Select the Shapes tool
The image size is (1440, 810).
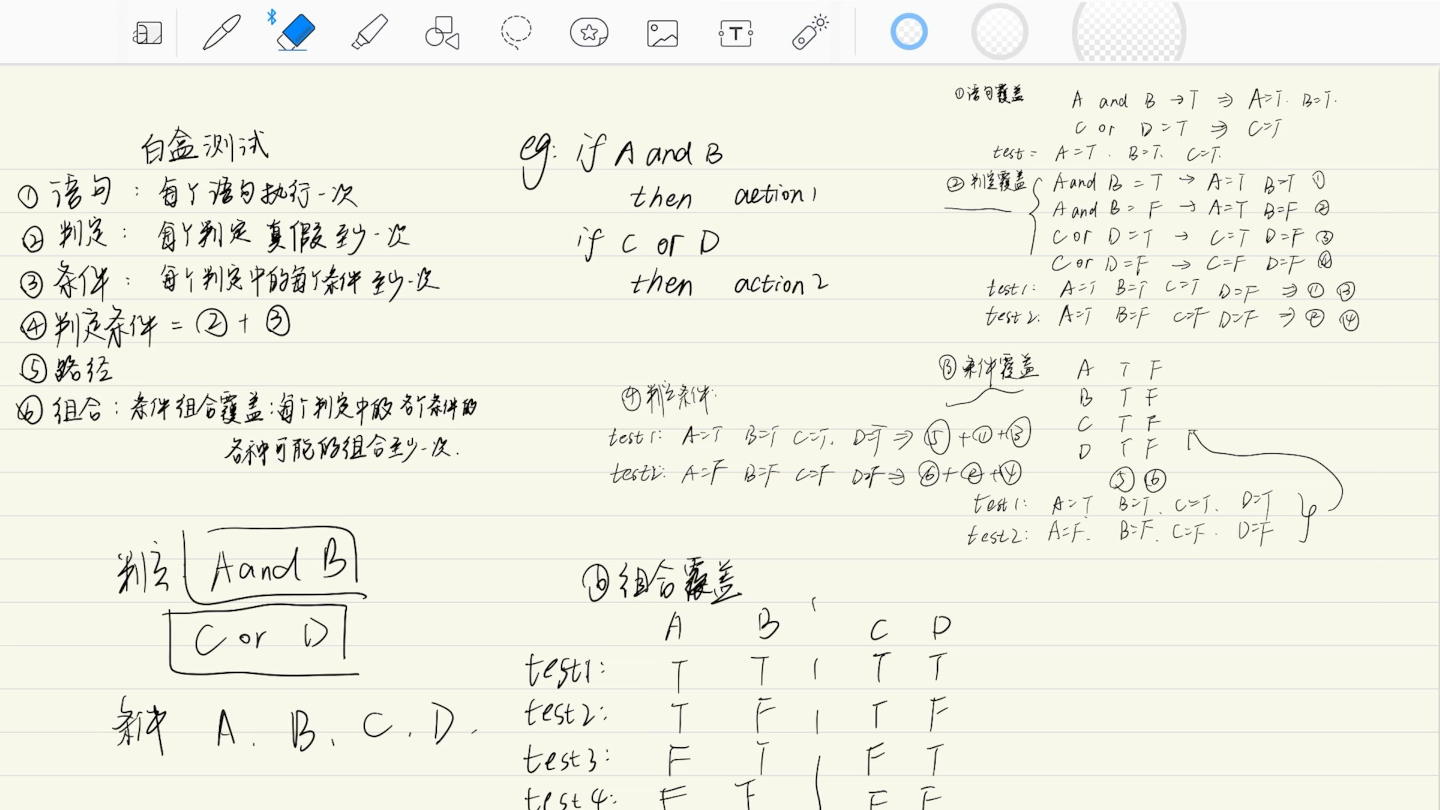point(442,33)
